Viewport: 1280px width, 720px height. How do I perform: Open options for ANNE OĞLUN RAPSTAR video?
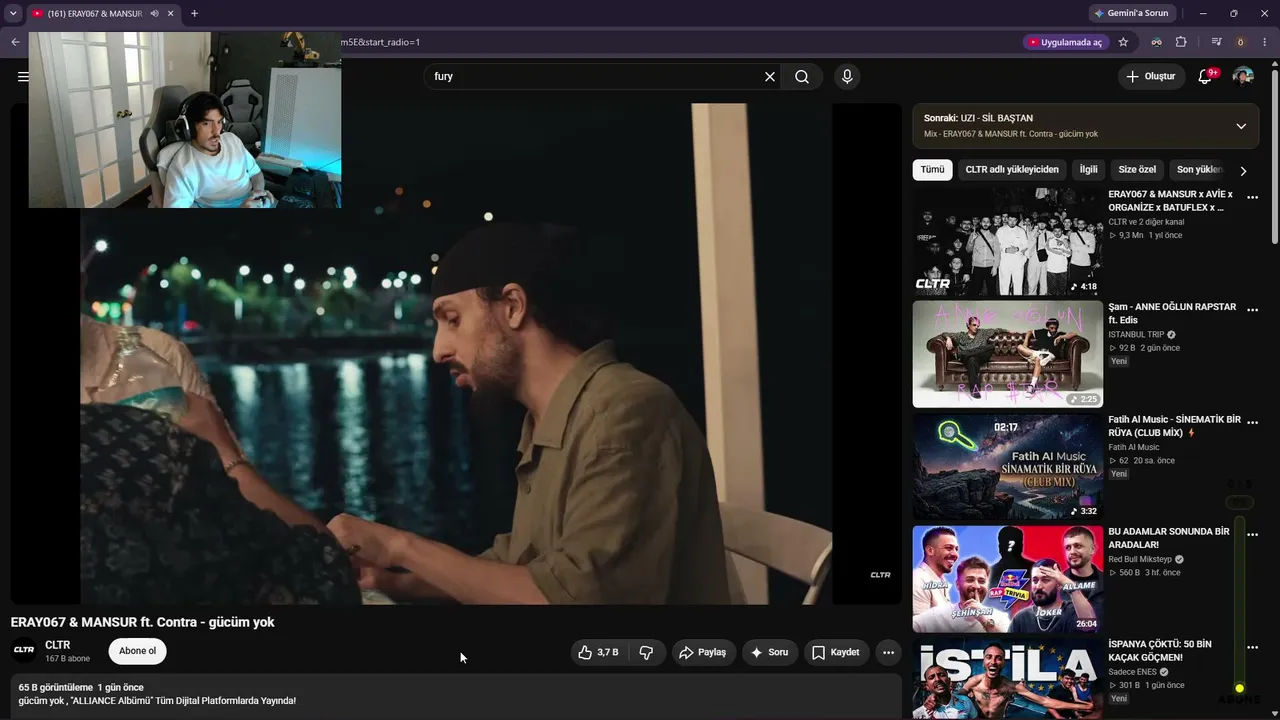1252,310
